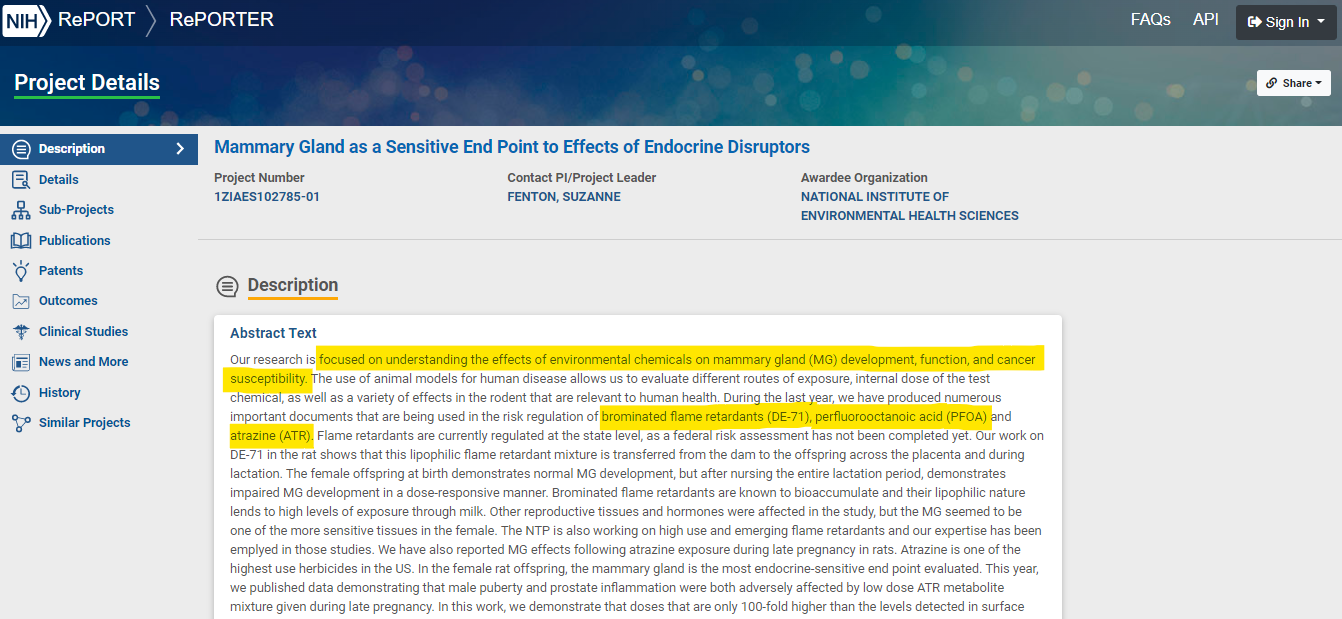Click the Share link icon
1342x619 pixels.
pos(1272,83)
